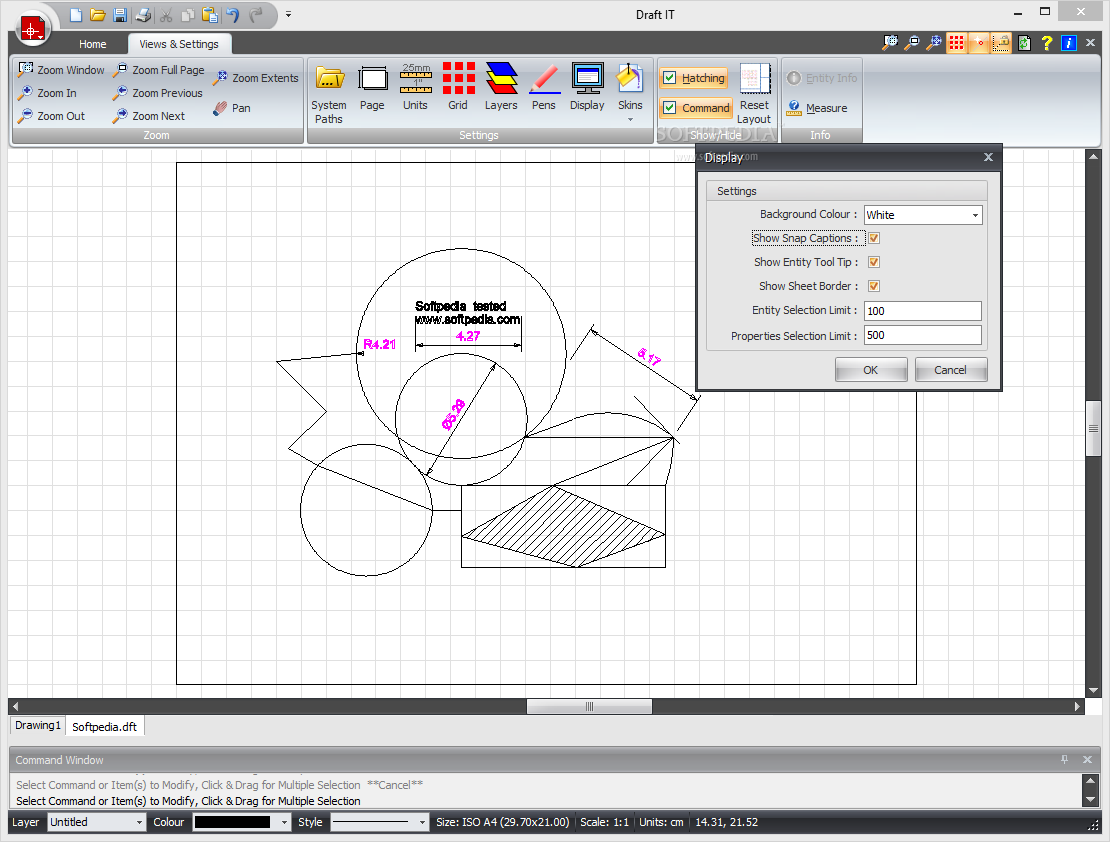Click the top-right zoom window magnifier icon
The image size is (1110, 842).
click(x=891, y=43)
